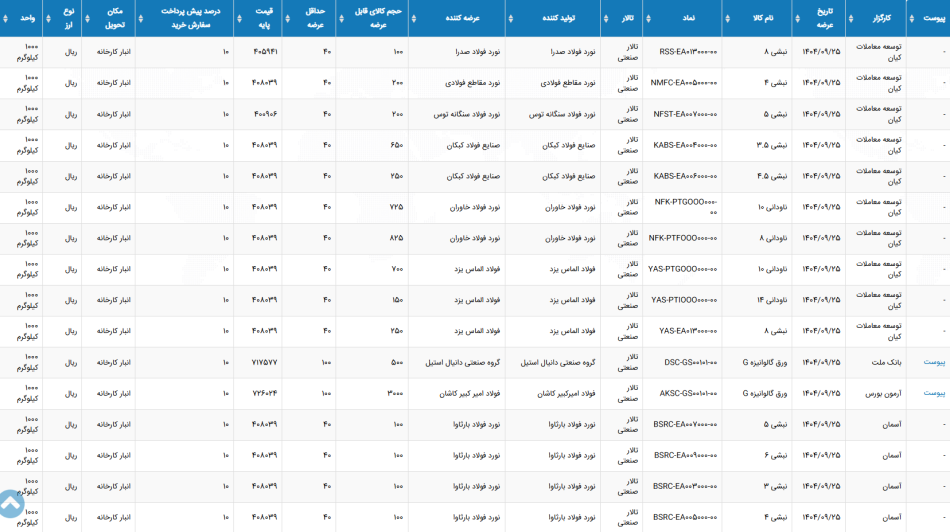Click volume ۶۵۰ in نبشی ۳.۵ row
This screenshot has height=532, width=950.
pos(396,145)
